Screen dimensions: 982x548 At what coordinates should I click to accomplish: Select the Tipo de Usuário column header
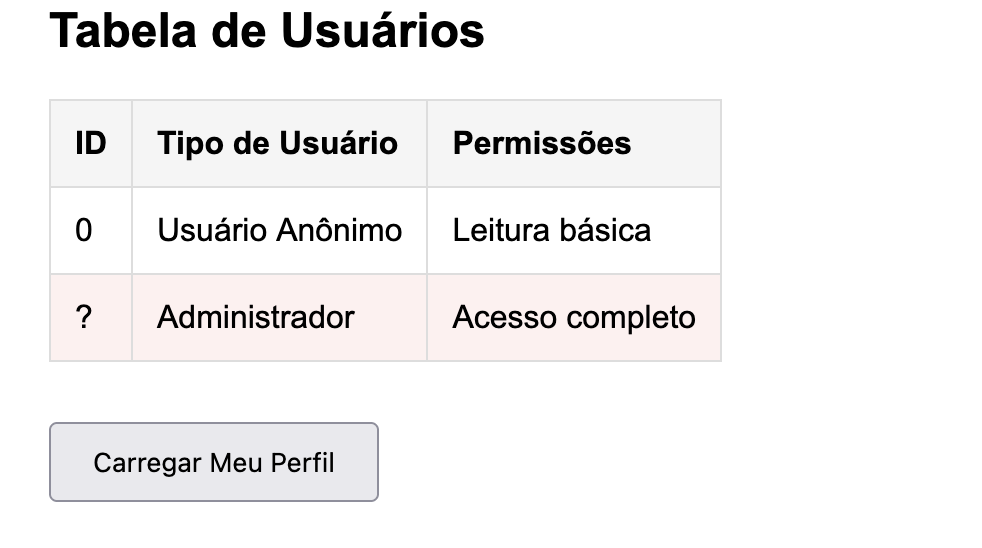278,143
